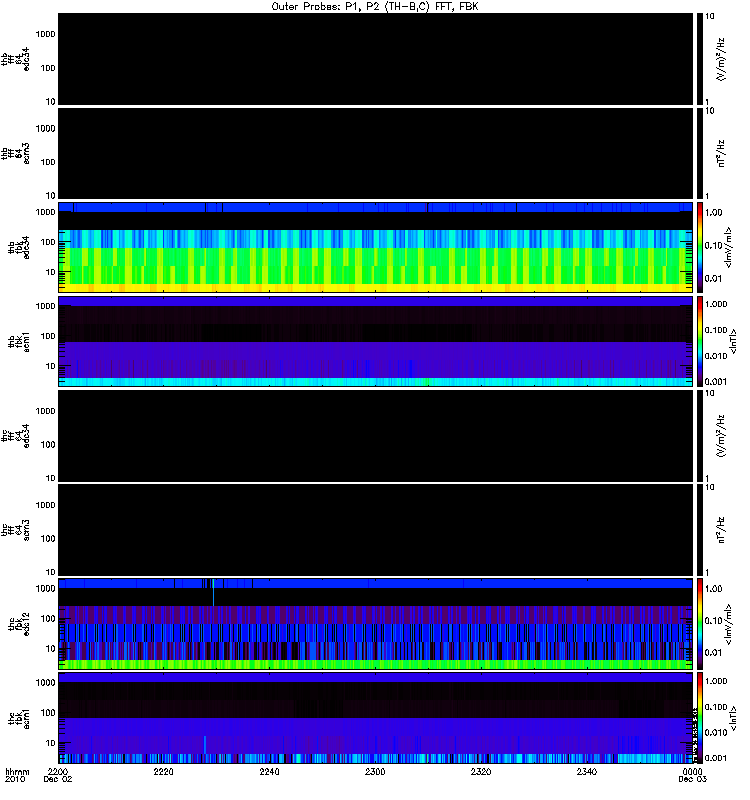Viewport: 750px width, 800px height.
Task: Select the 2320 time tick label
Action: pyautogui.click(x=481, y=771)
